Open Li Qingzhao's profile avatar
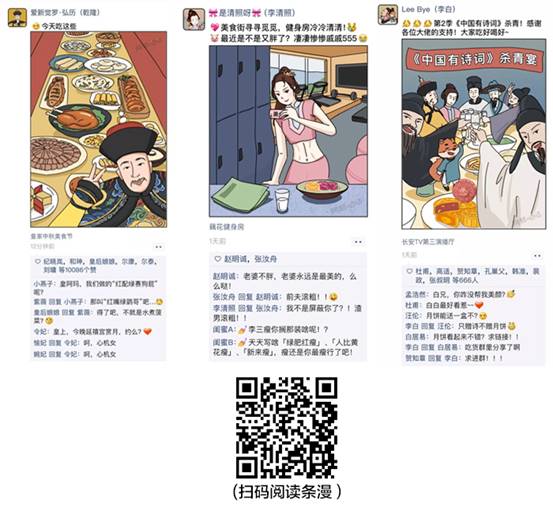 point(194,19)
